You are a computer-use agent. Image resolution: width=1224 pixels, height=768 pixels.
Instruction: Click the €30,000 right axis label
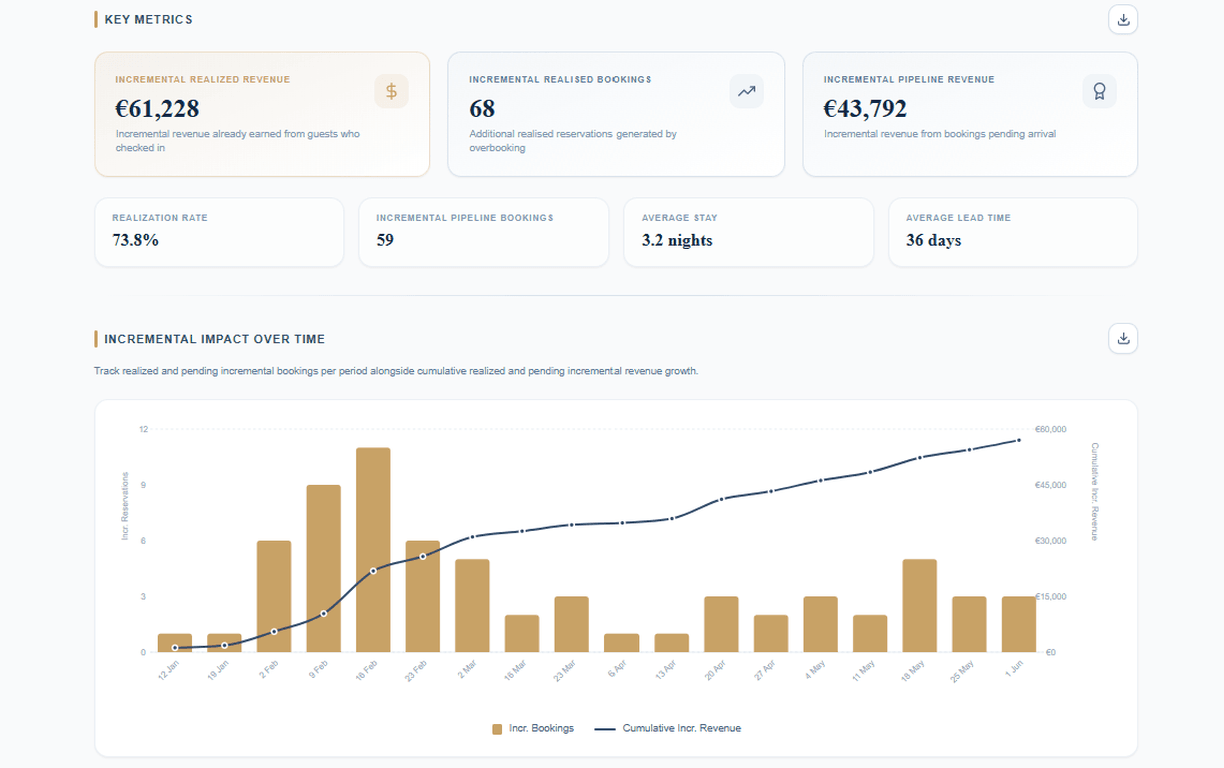click(1050, 541)
